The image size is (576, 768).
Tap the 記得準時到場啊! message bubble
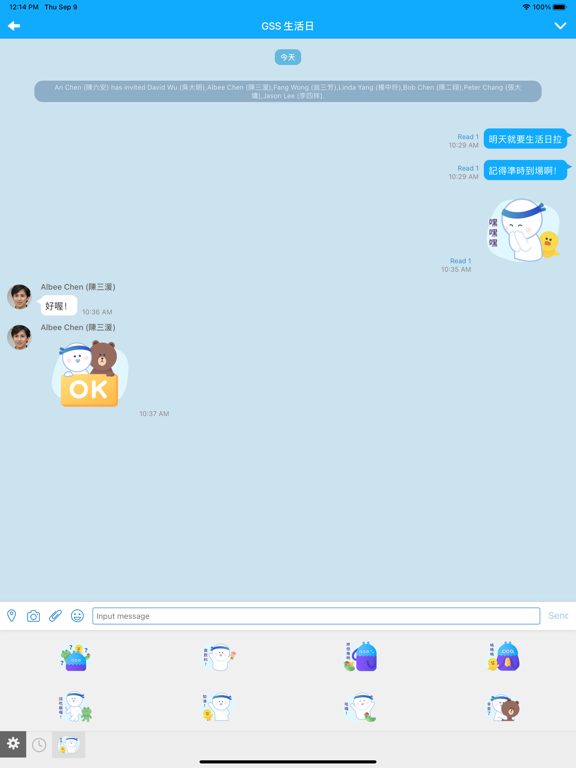526,170
